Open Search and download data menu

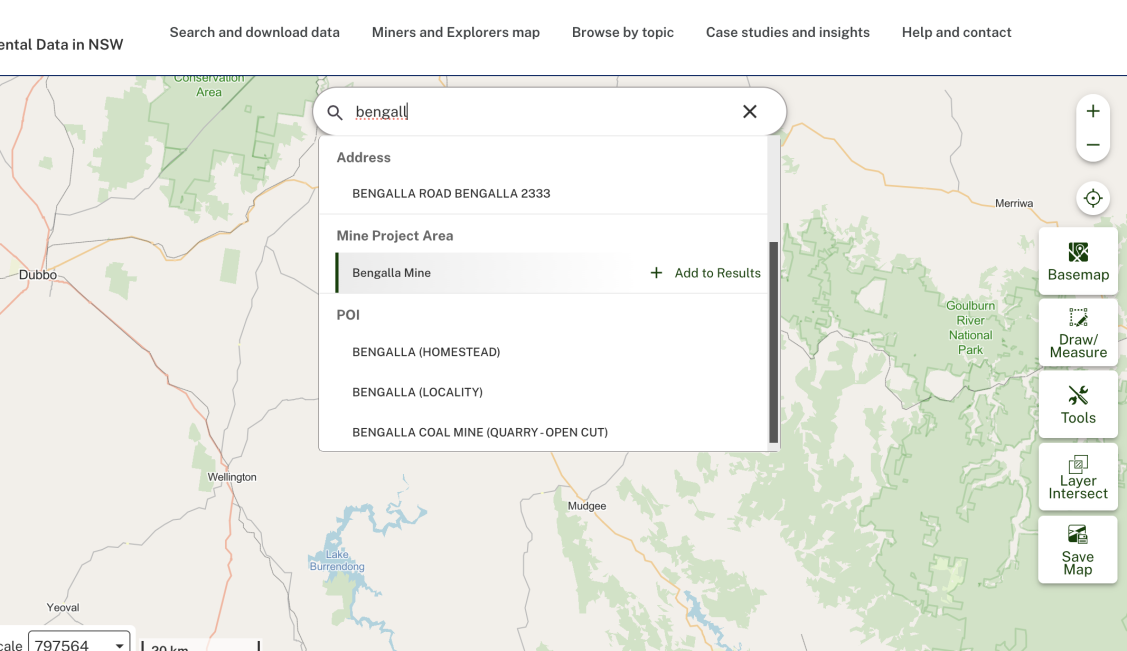pyautogui.click(x=254, y=32)
